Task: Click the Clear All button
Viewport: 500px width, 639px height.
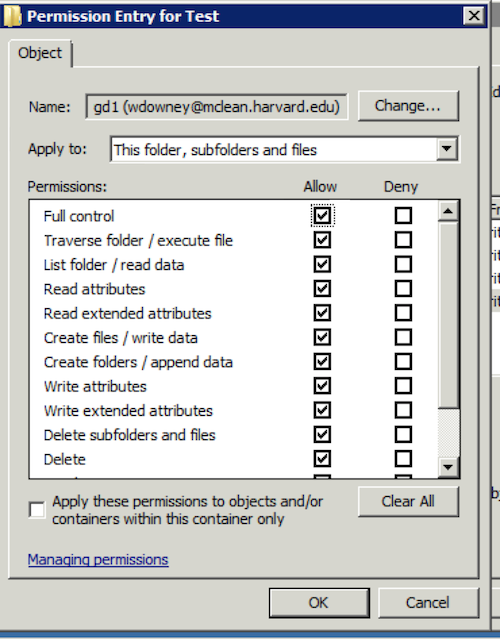Action: coord(408,501)
